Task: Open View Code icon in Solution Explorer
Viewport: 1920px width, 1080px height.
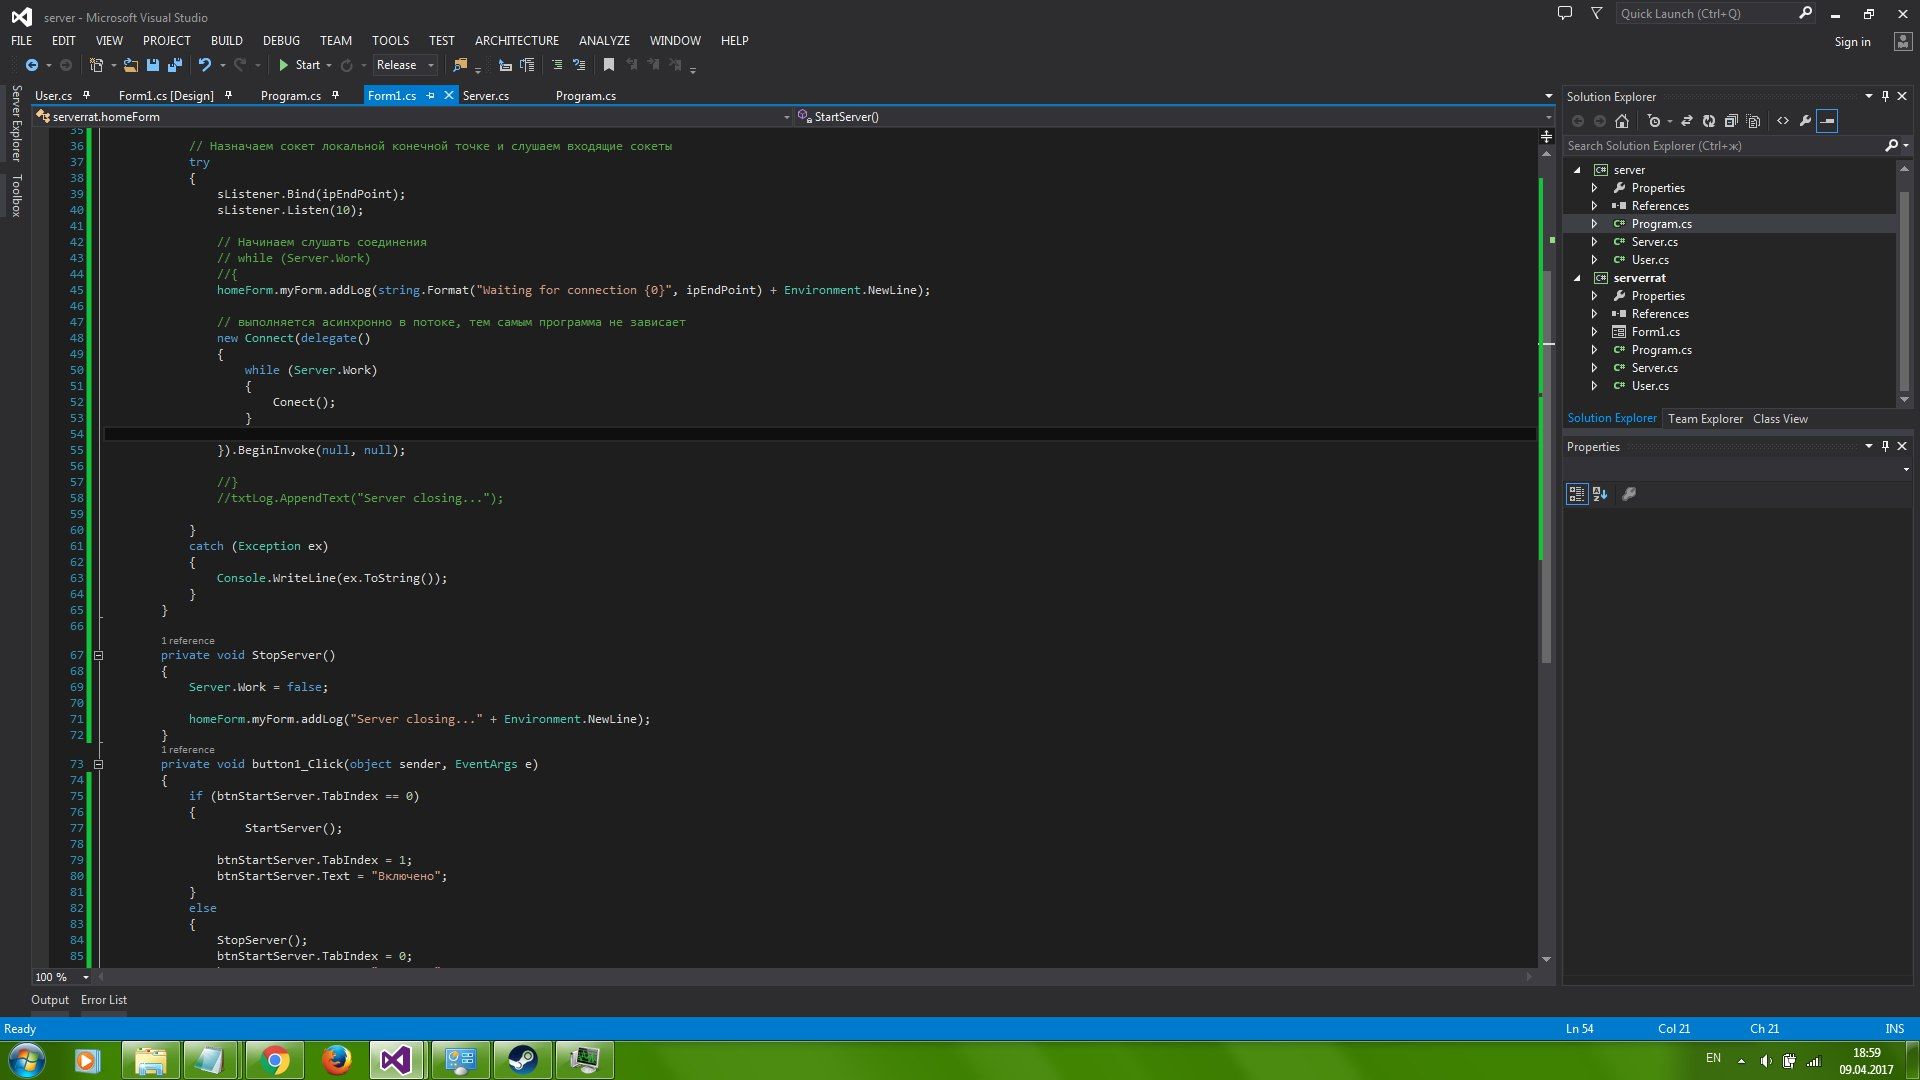Action: 1782,121
